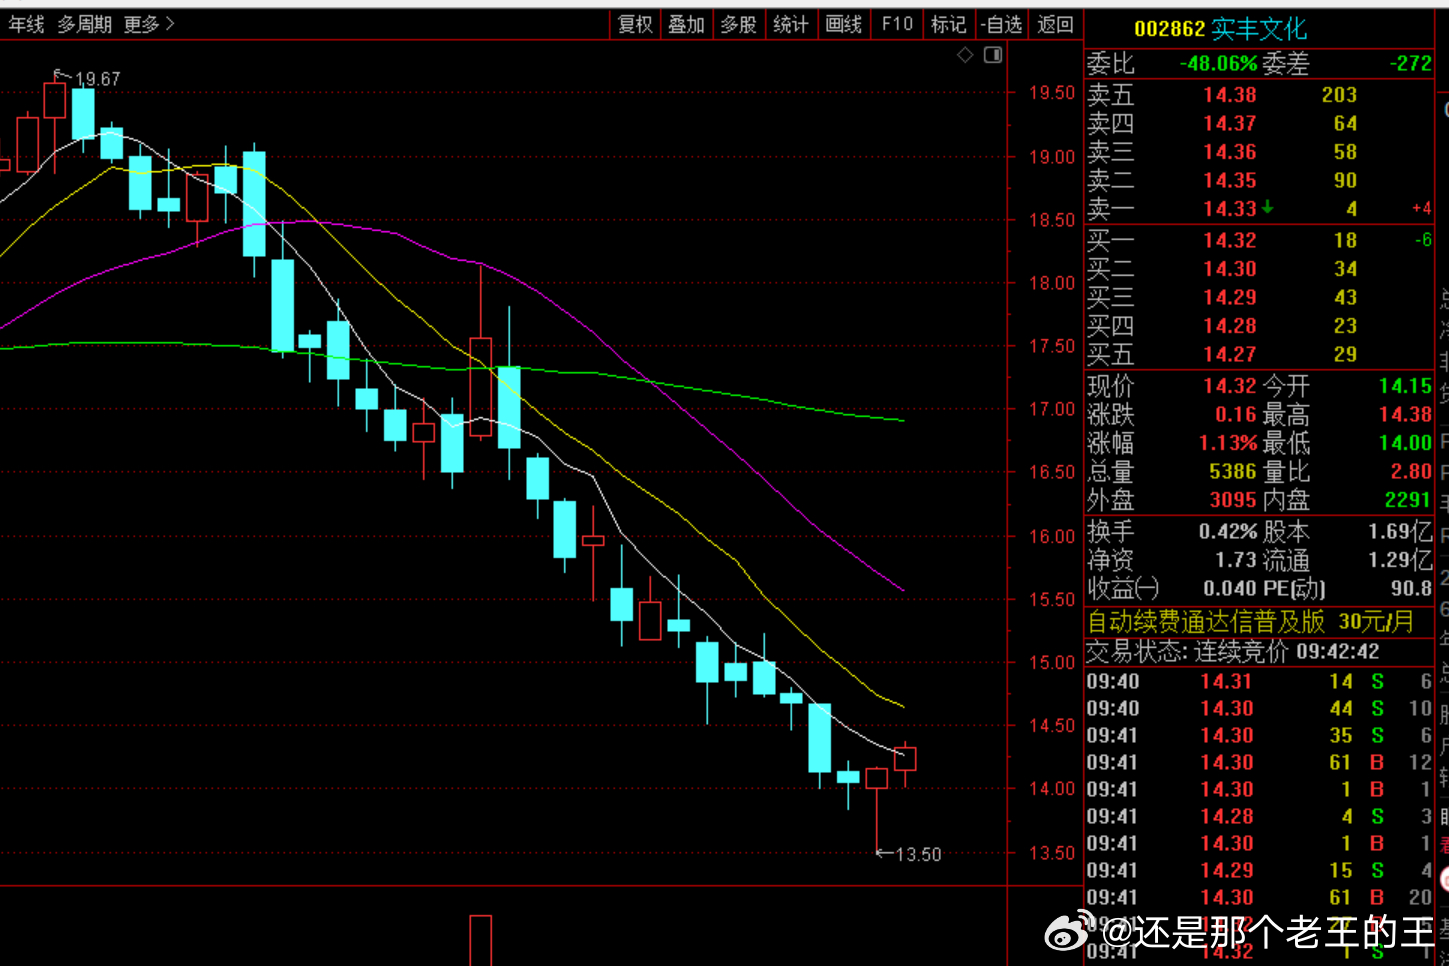This screenshot has height=966, width=1449.
Task: Toggle the panel layout icon above the chart
Action: point(993,55)
